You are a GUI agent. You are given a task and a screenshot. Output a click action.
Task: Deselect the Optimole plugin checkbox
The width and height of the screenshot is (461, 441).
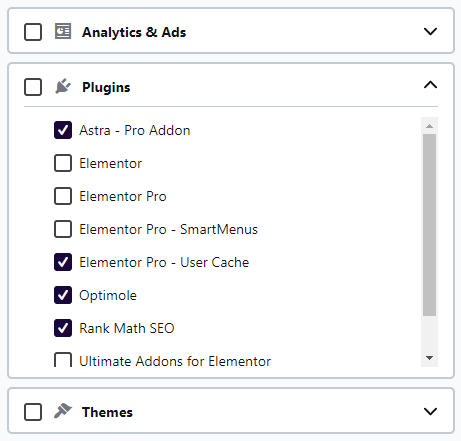click(63, 295)
